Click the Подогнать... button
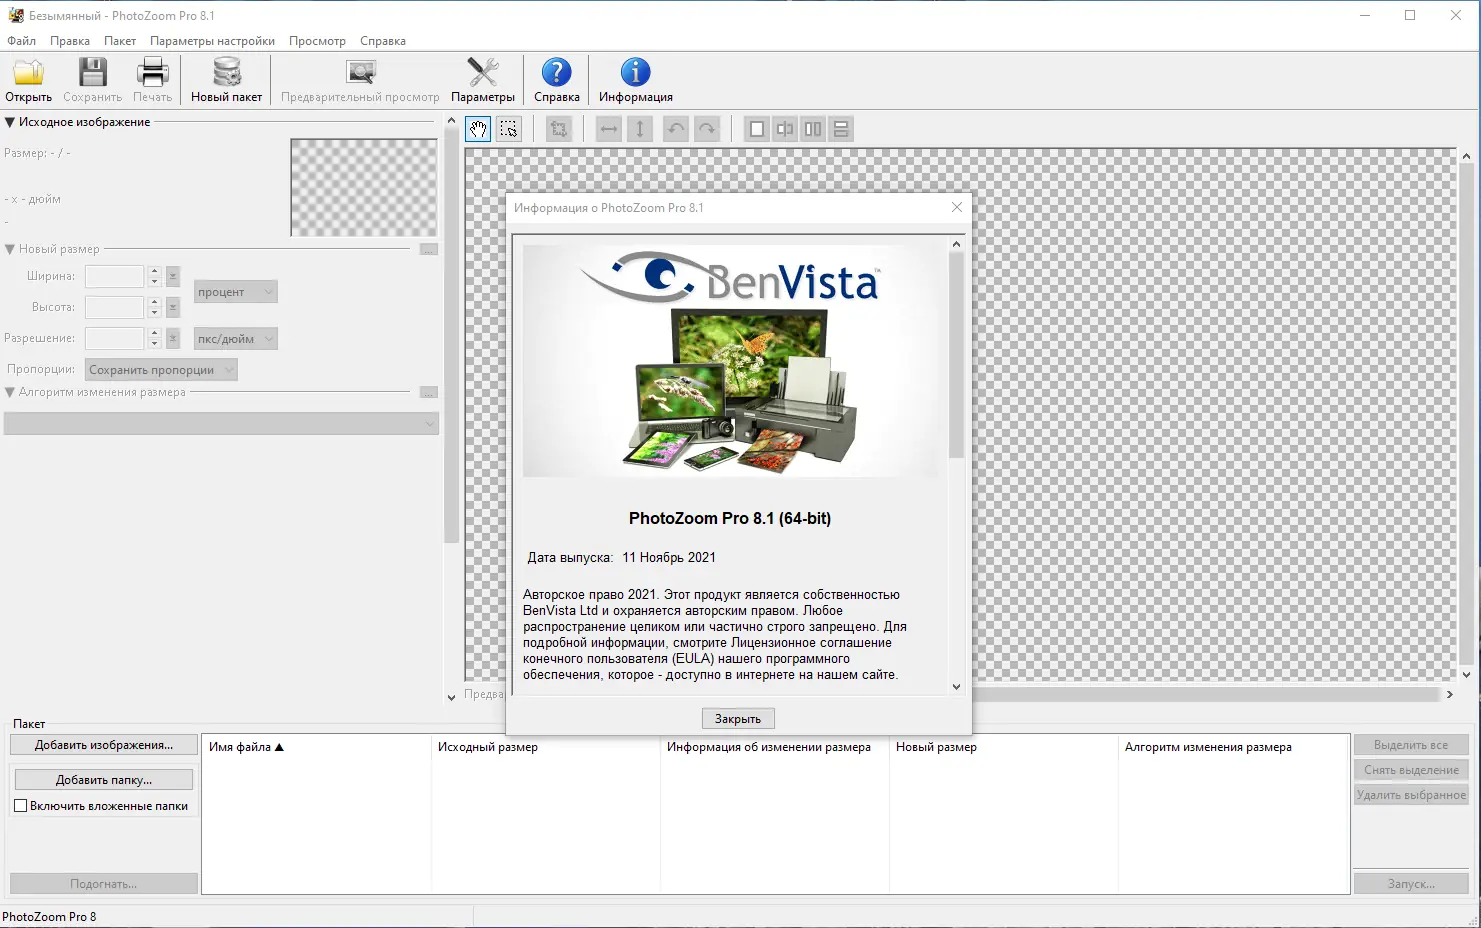Viewport: 1481px width, 928px height. pos(104,884)
